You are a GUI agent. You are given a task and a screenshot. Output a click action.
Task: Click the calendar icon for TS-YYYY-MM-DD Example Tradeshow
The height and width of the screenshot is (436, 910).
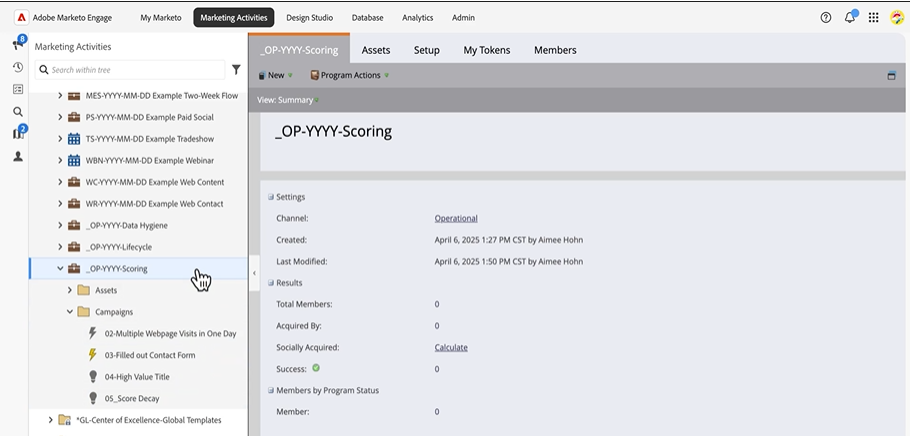click(x=74, y=139)
